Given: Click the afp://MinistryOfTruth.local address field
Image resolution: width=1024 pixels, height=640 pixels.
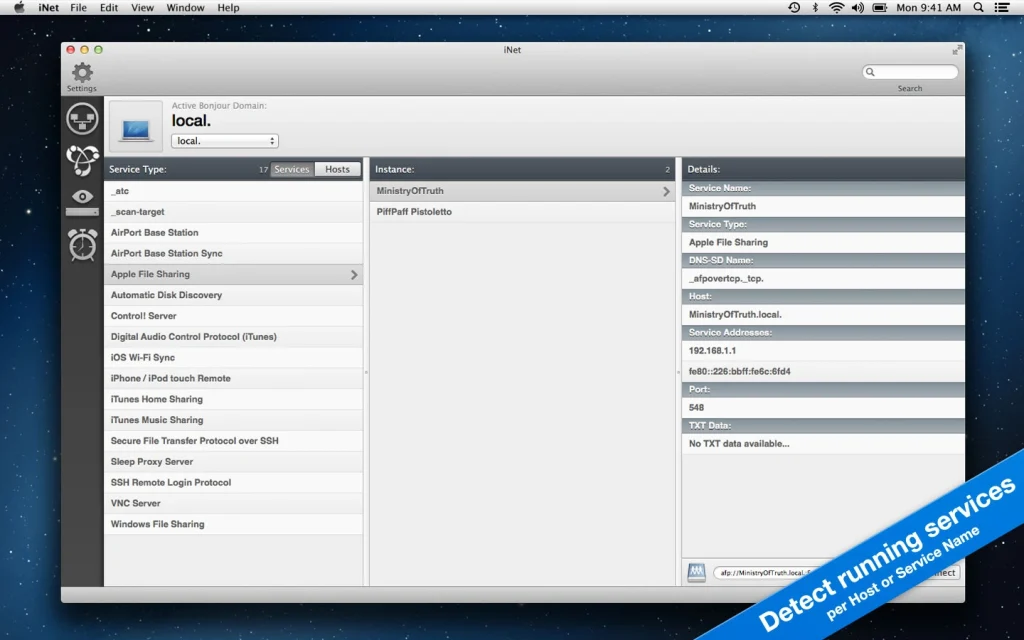Looking at the screenshot, I should 790,572.
